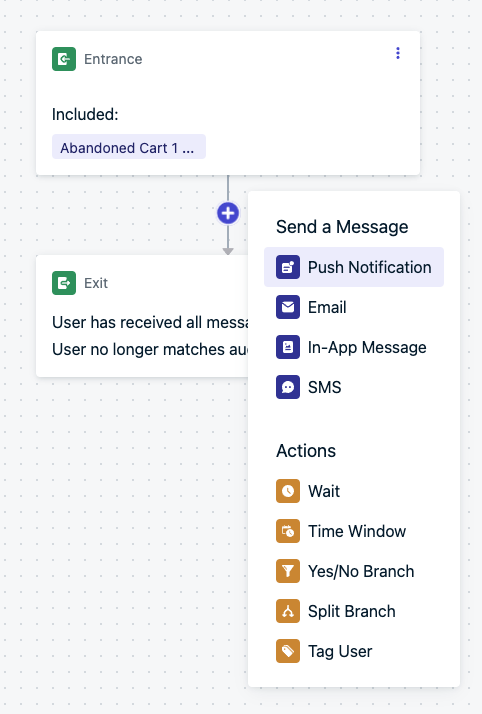Image resolution: width=482 pixels, height=714 pixels.
Task: Click the In-App Message icon
Action: point(288,347)
